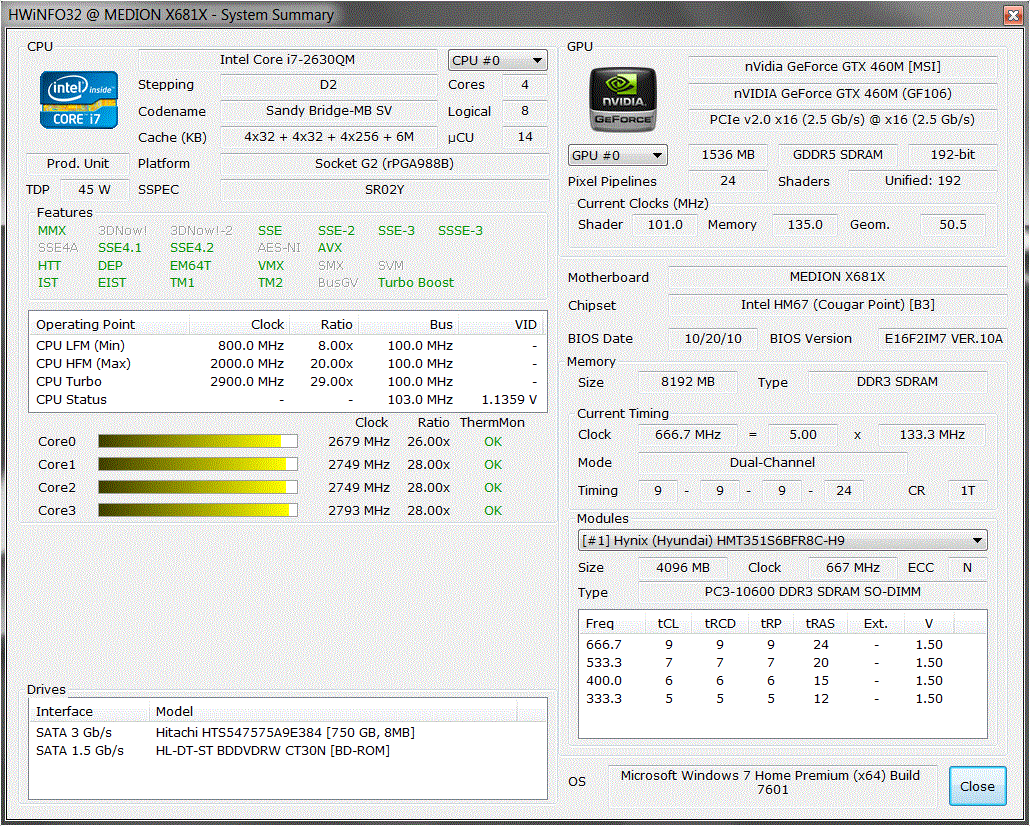Click the Core0 clock value 2679 MHz
Viewport: 1030px width, 826px height.
[359, 442]
